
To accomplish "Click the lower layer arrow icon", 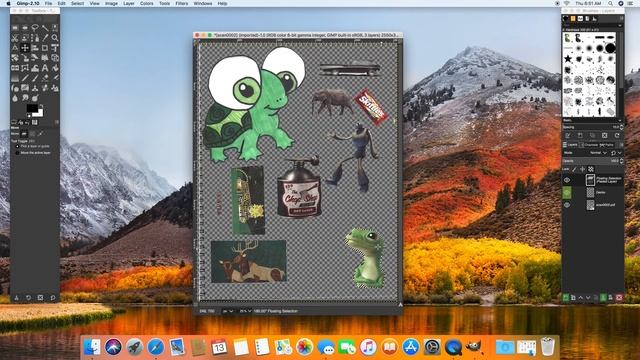I will 588,298.
